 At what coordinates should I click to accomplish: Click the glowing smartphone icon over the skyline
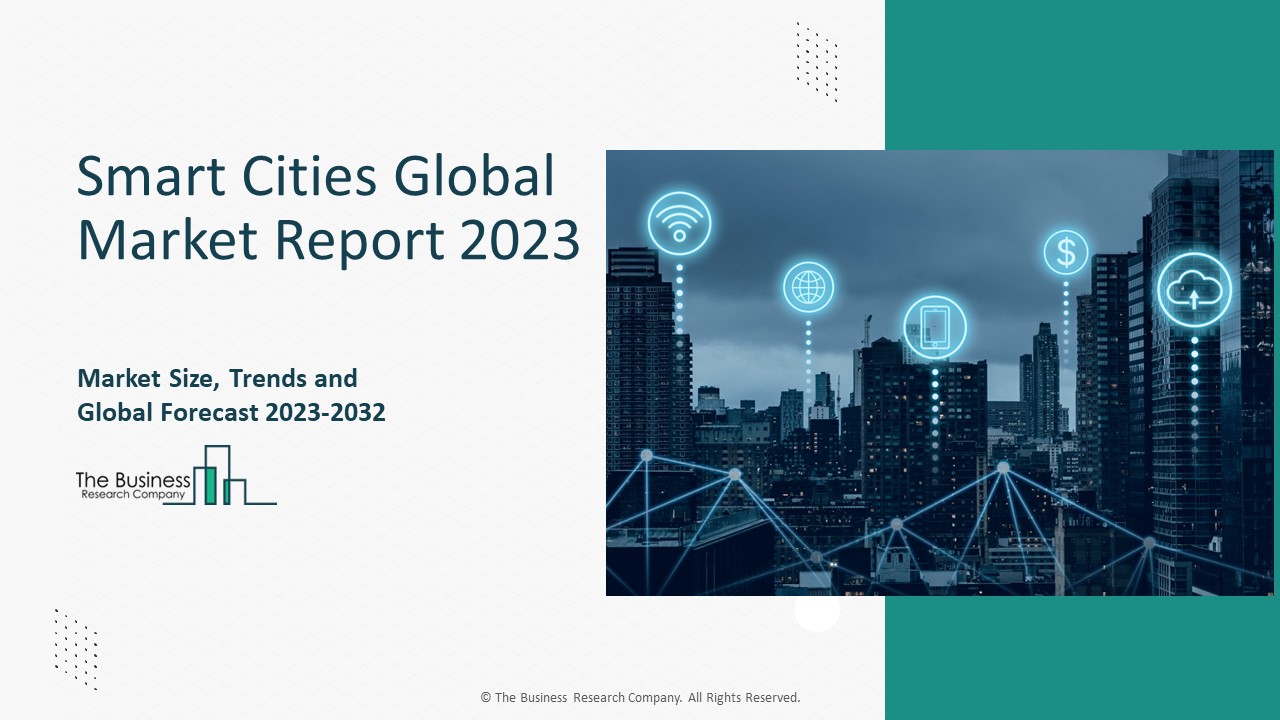pyautogui.click(x=935, y=327)
